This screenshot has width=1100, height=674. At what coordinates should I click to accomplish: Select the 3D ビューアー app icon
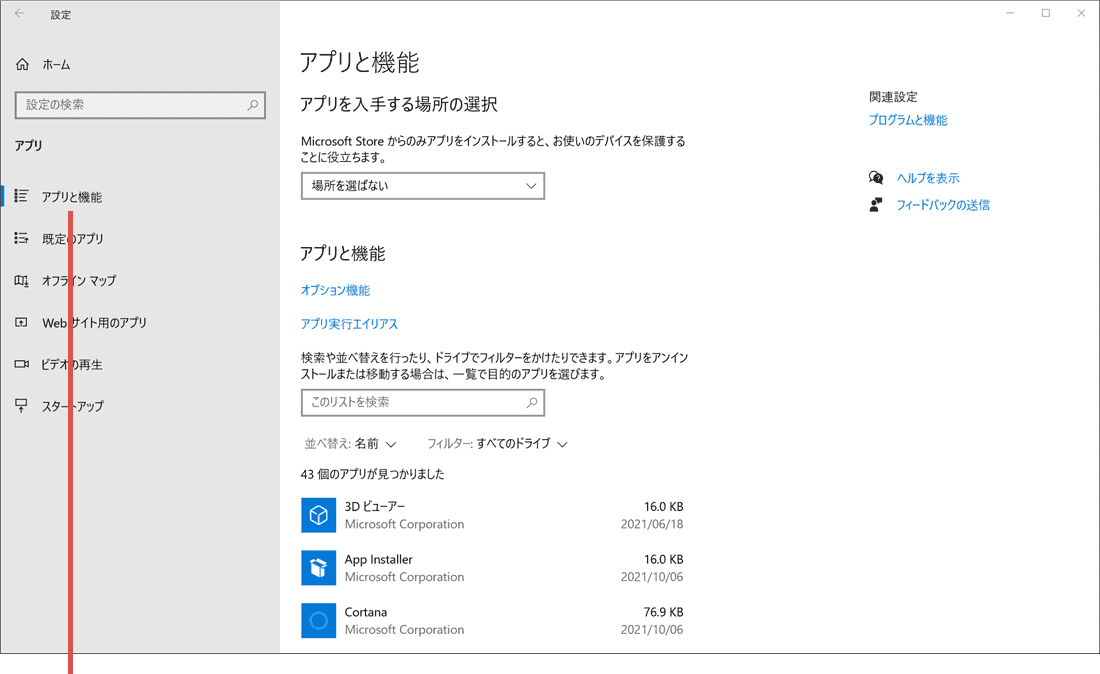pyautogui.click(x=318, y=514)
